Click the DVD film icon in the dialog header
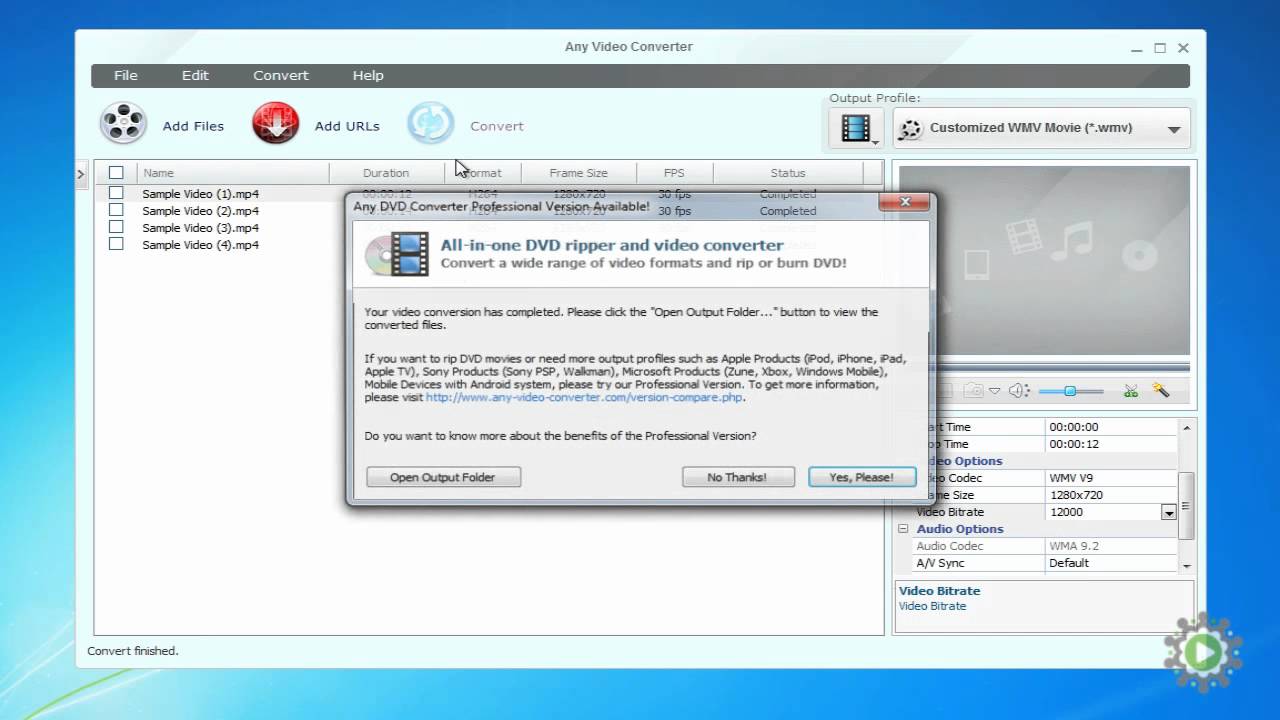The width and height of the screenshot is (1280, 720). (x=396, y=254)
